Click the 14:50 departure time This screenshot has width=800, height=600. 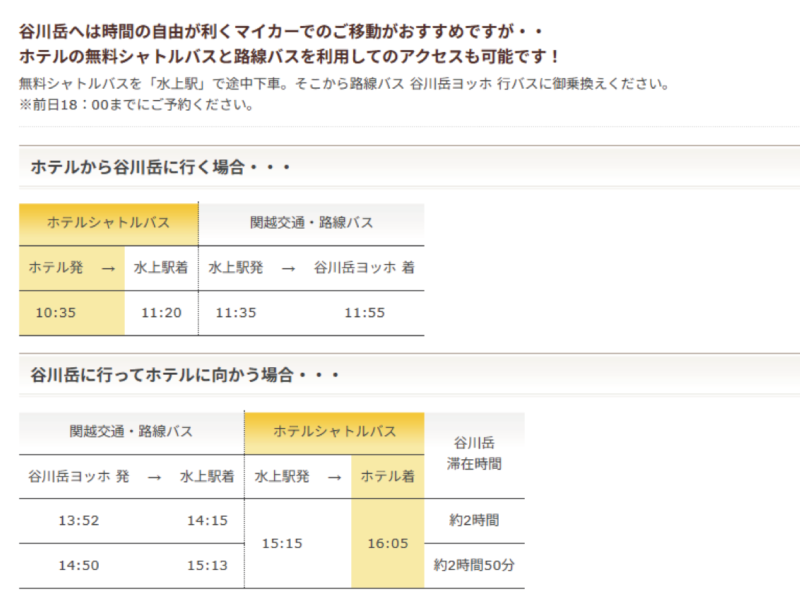point(79,565)
